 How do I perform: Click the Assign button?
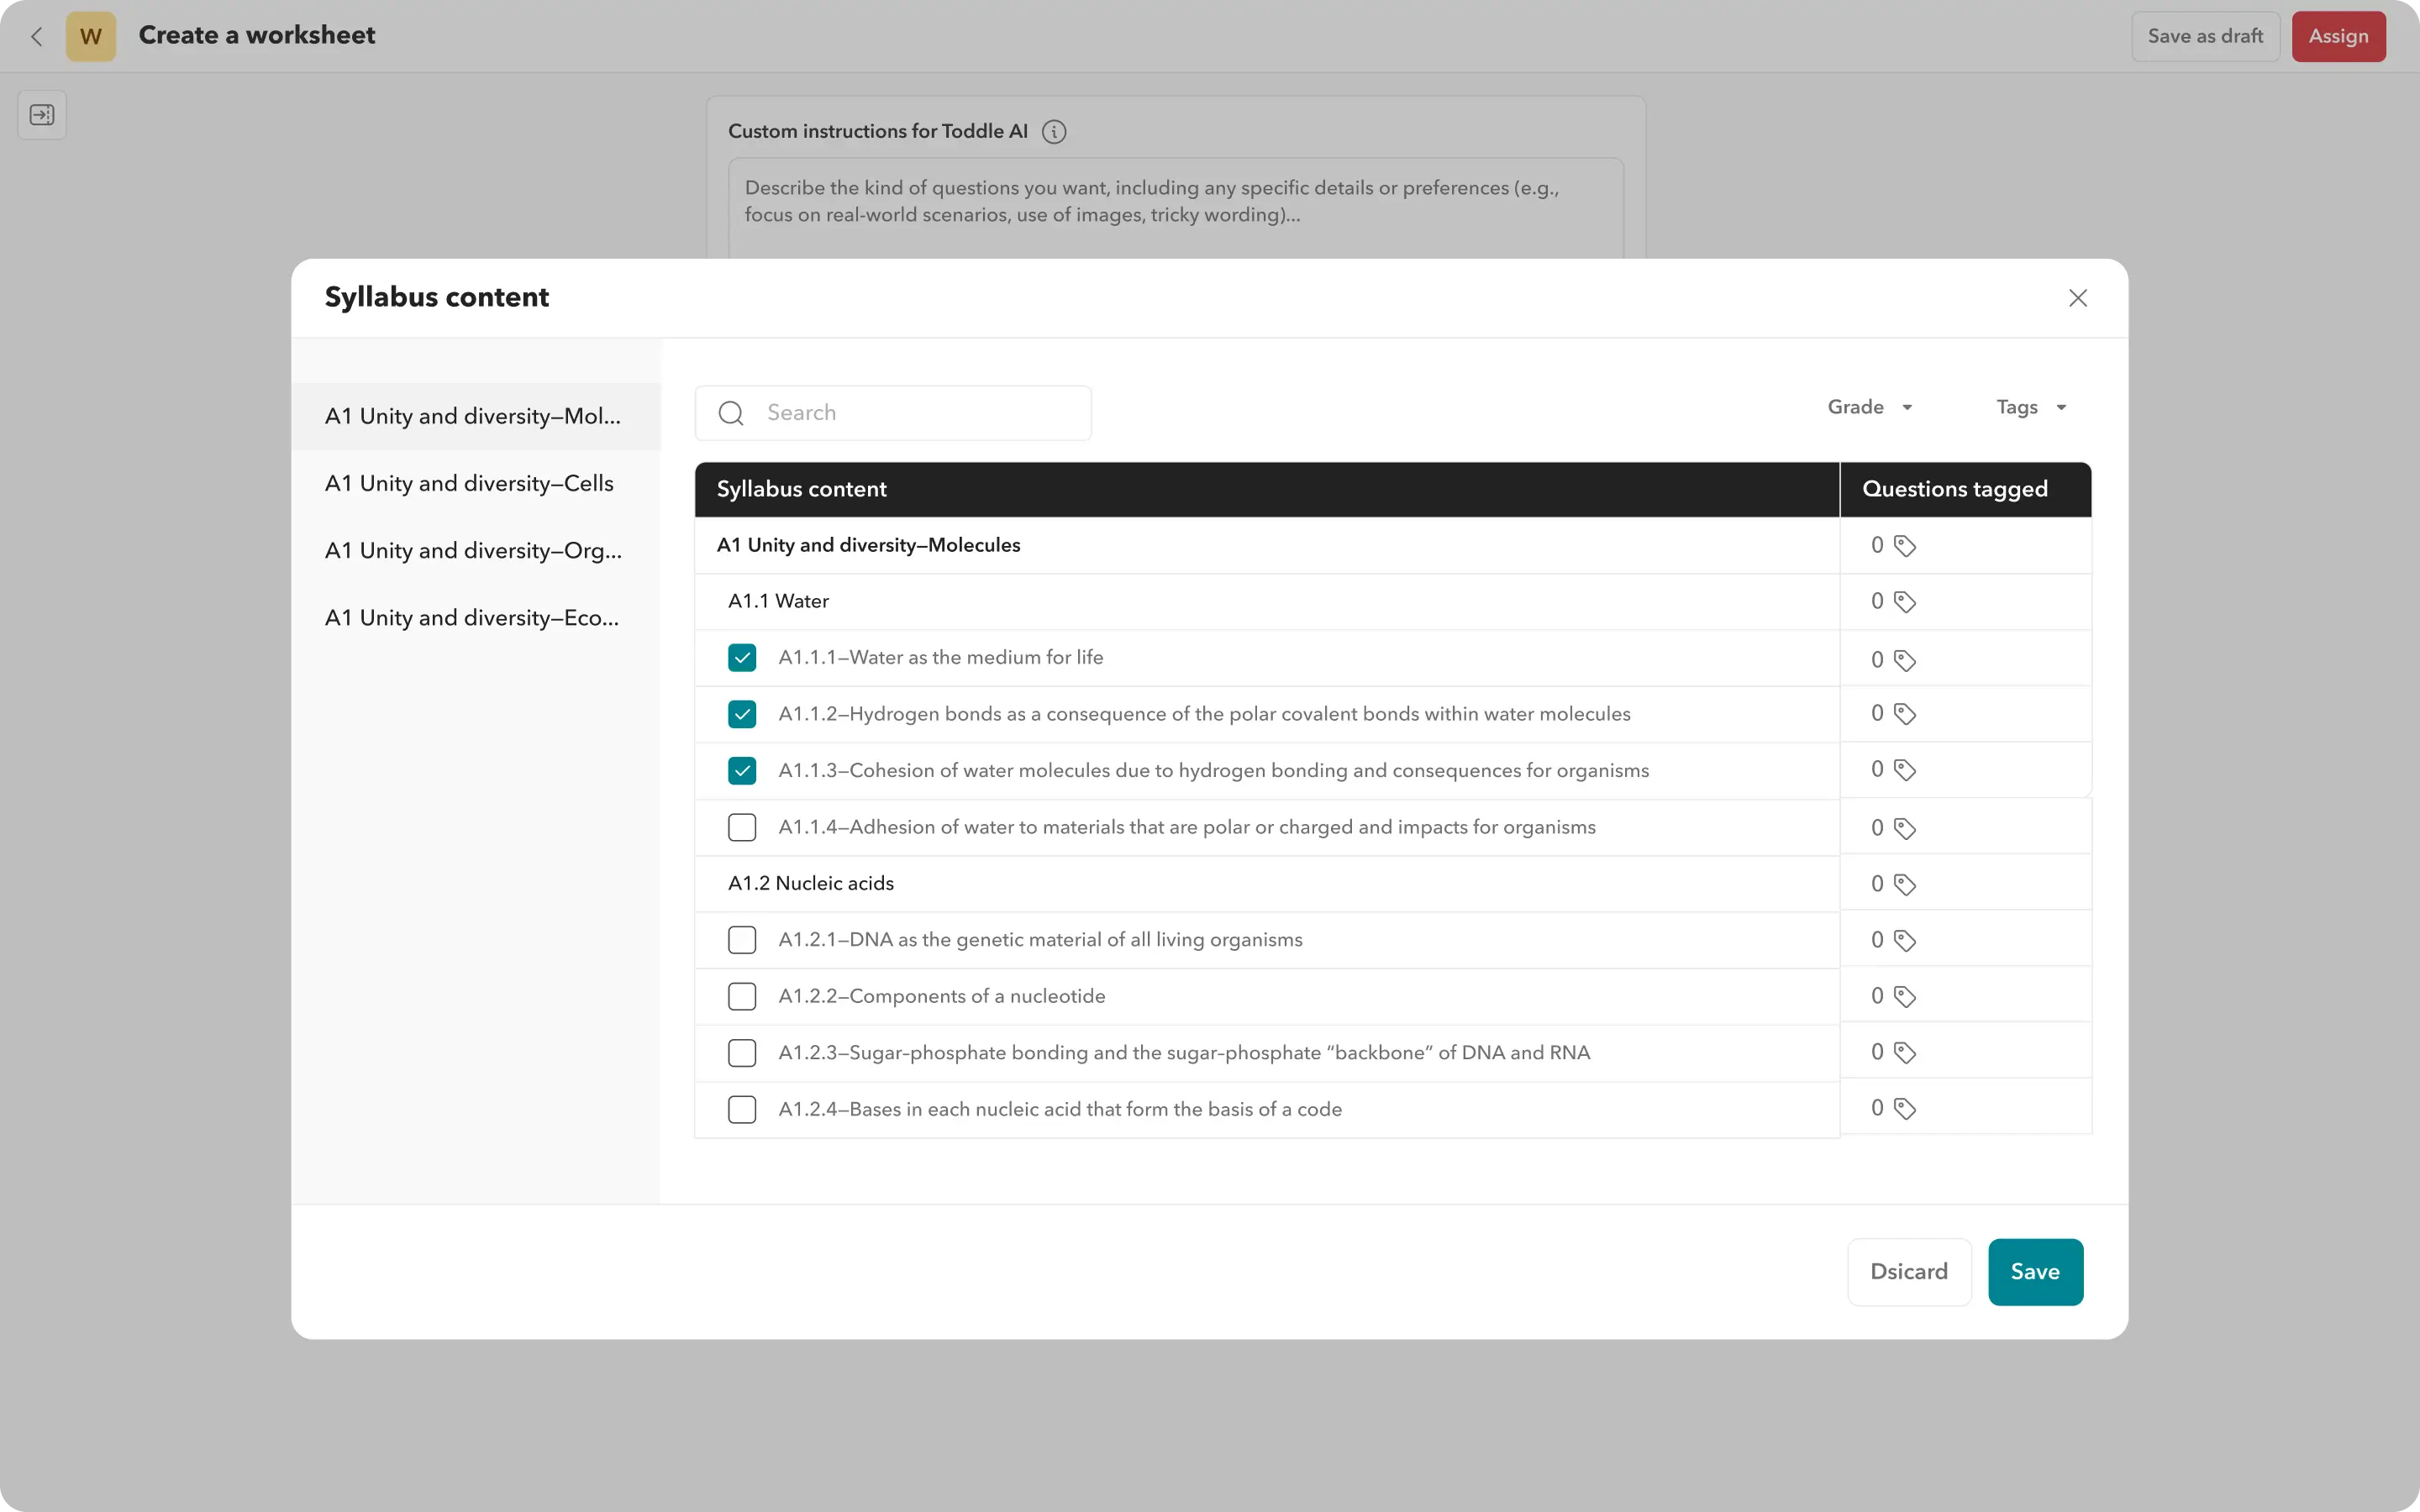(2339, 36)
